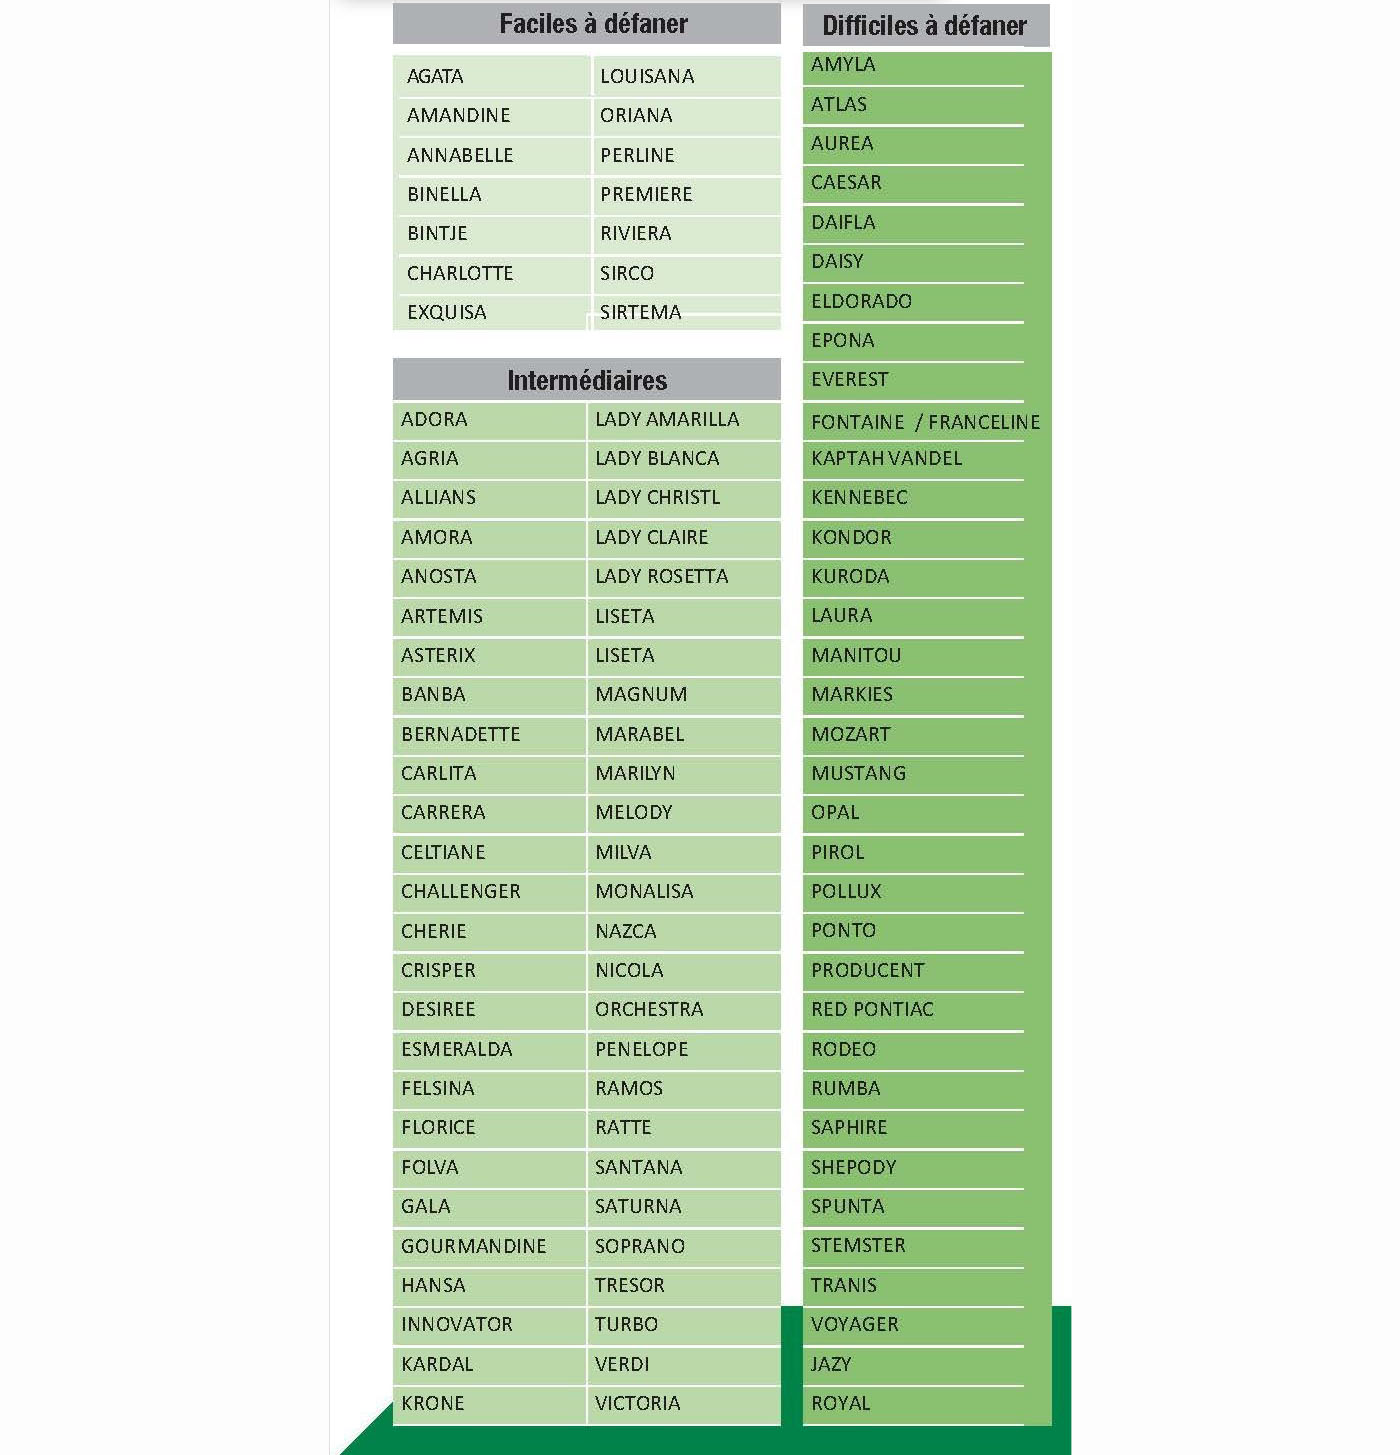The width and height of the screenshot is (1400, 1455).
Task: Click the FONTAINE / FRANCELINE row
Action: click(926, 422)
